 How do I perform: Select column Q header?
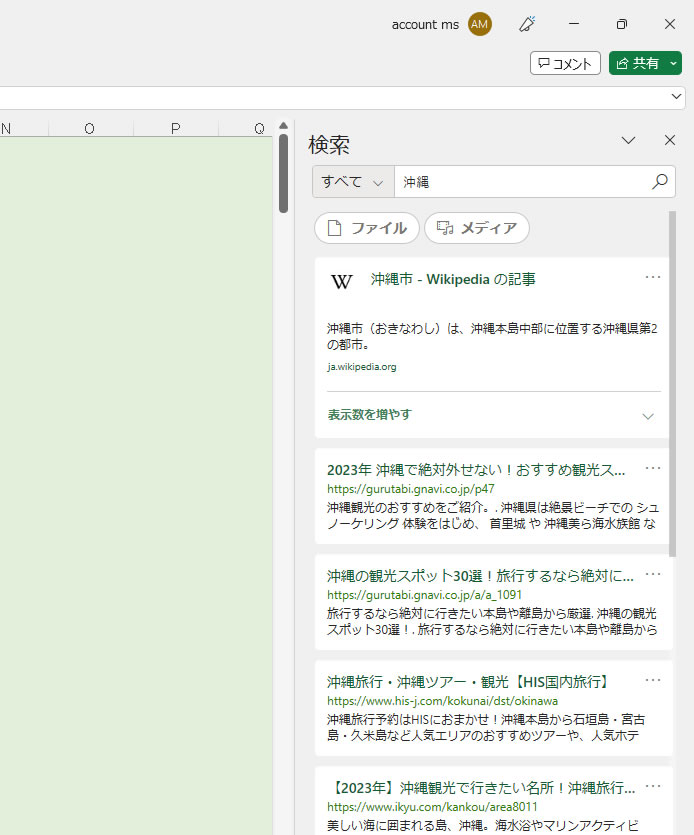click(x=247, y=128)
